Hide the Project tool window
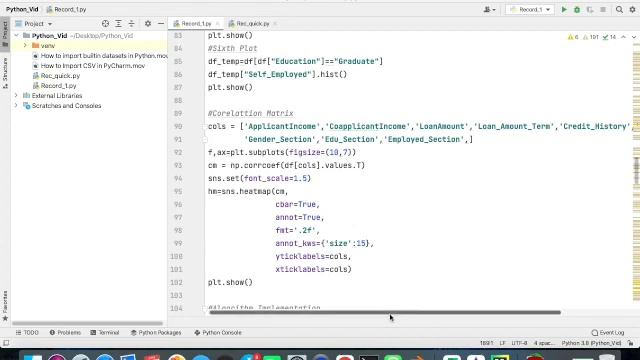640x360 pixels. (161, 24)
